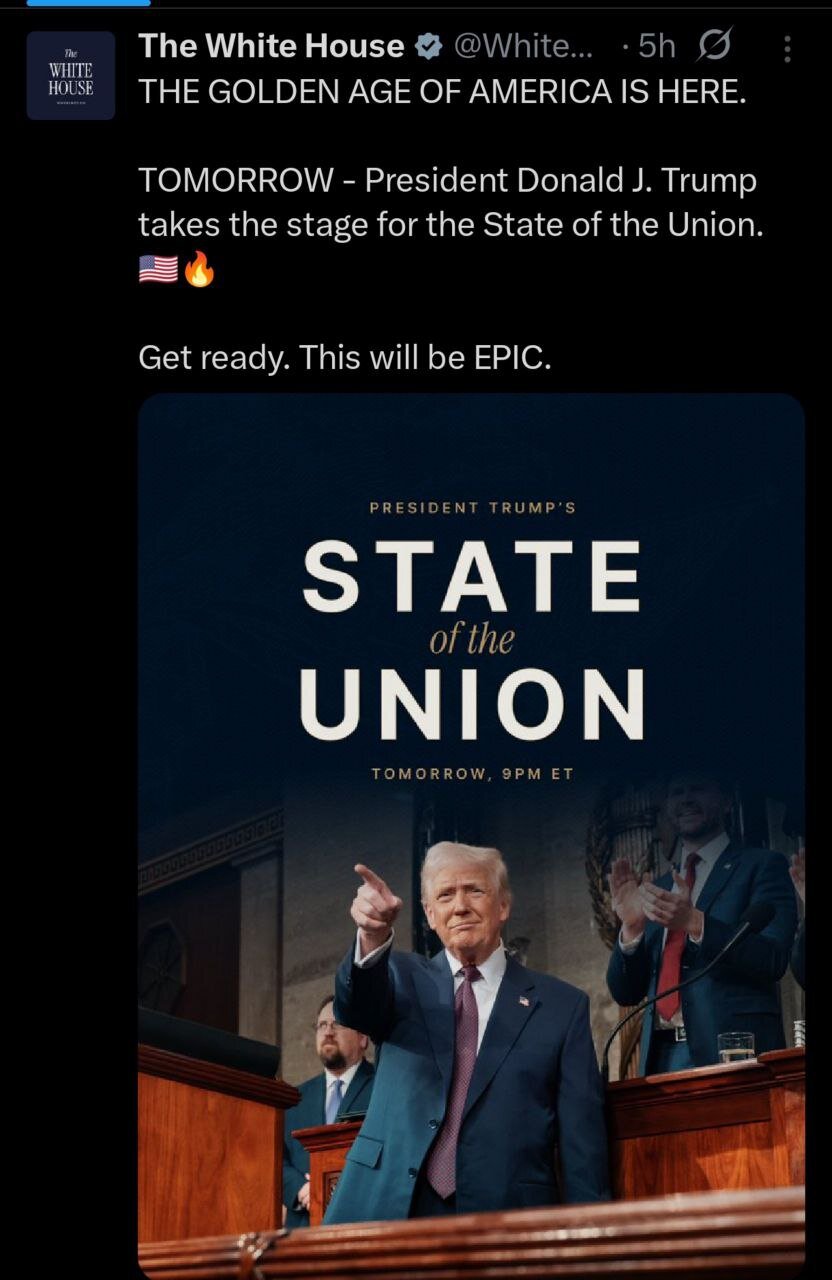Tap the blue verified badge
Screen dimensions: 832x1280
pyautogui.click(x=428, y=46)
